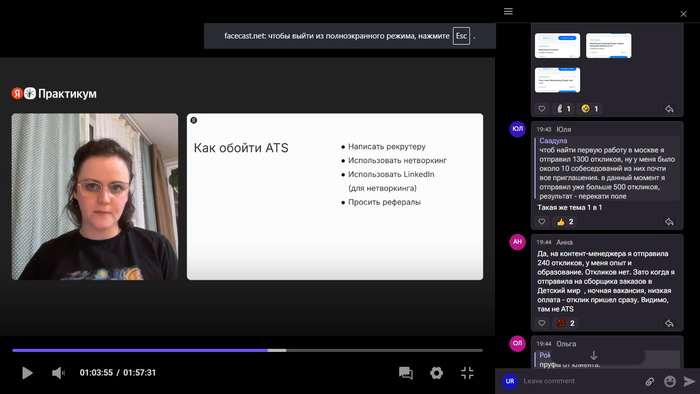700x394 pixels.
Task: Click the laughing emoji reaction
Action: [589, 108]
